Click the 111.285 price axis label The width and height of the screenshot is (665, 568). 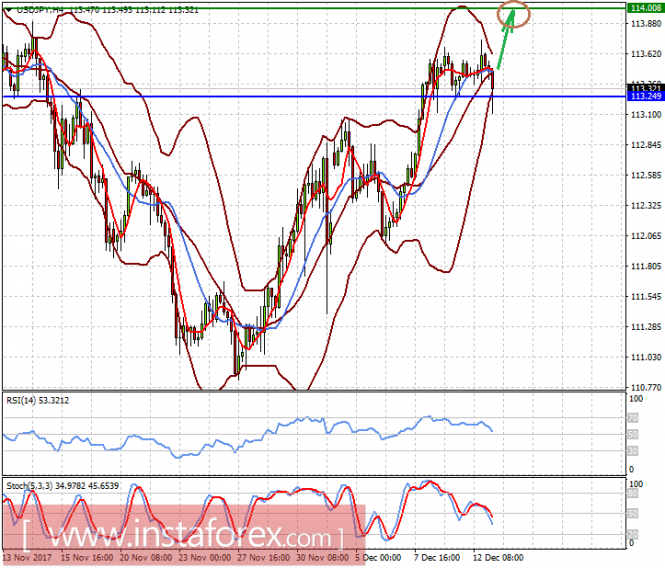(646, 327)
